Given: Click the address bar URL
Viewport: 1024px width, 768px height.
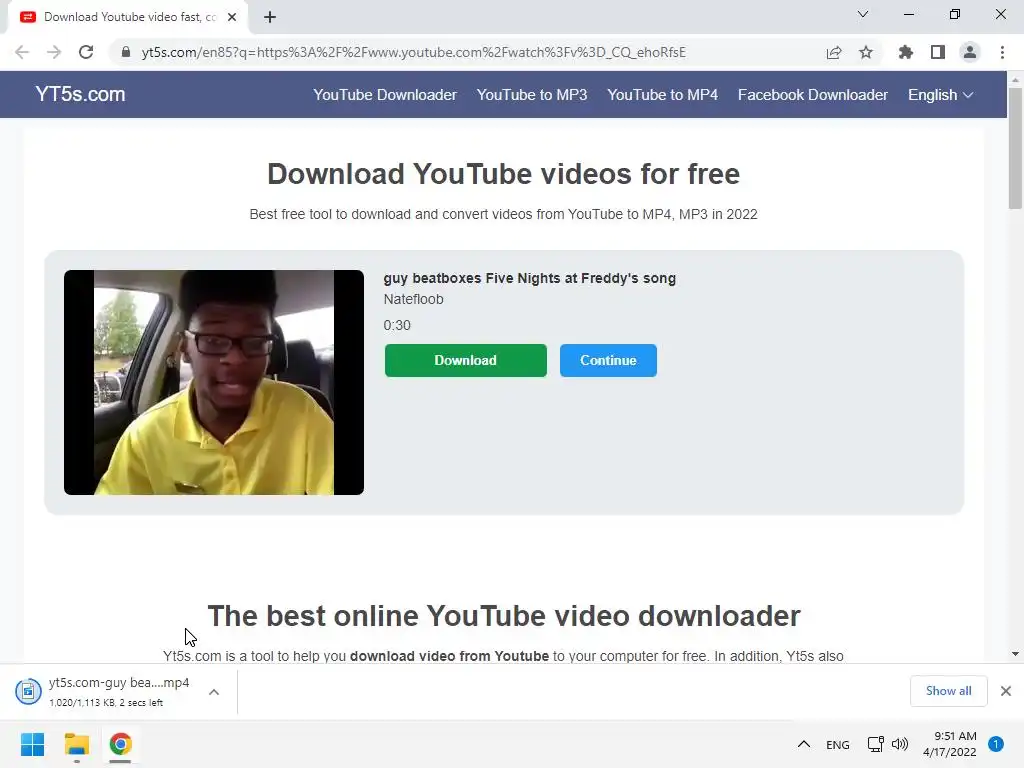Looking at the screenshot, I should tap(413, 52).
